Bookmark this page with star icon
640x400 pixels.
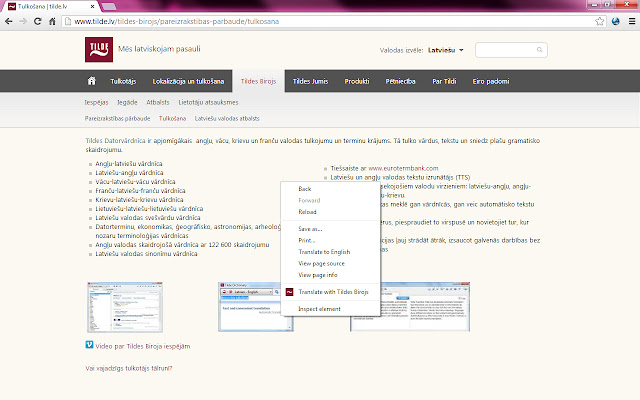(599, 21)
